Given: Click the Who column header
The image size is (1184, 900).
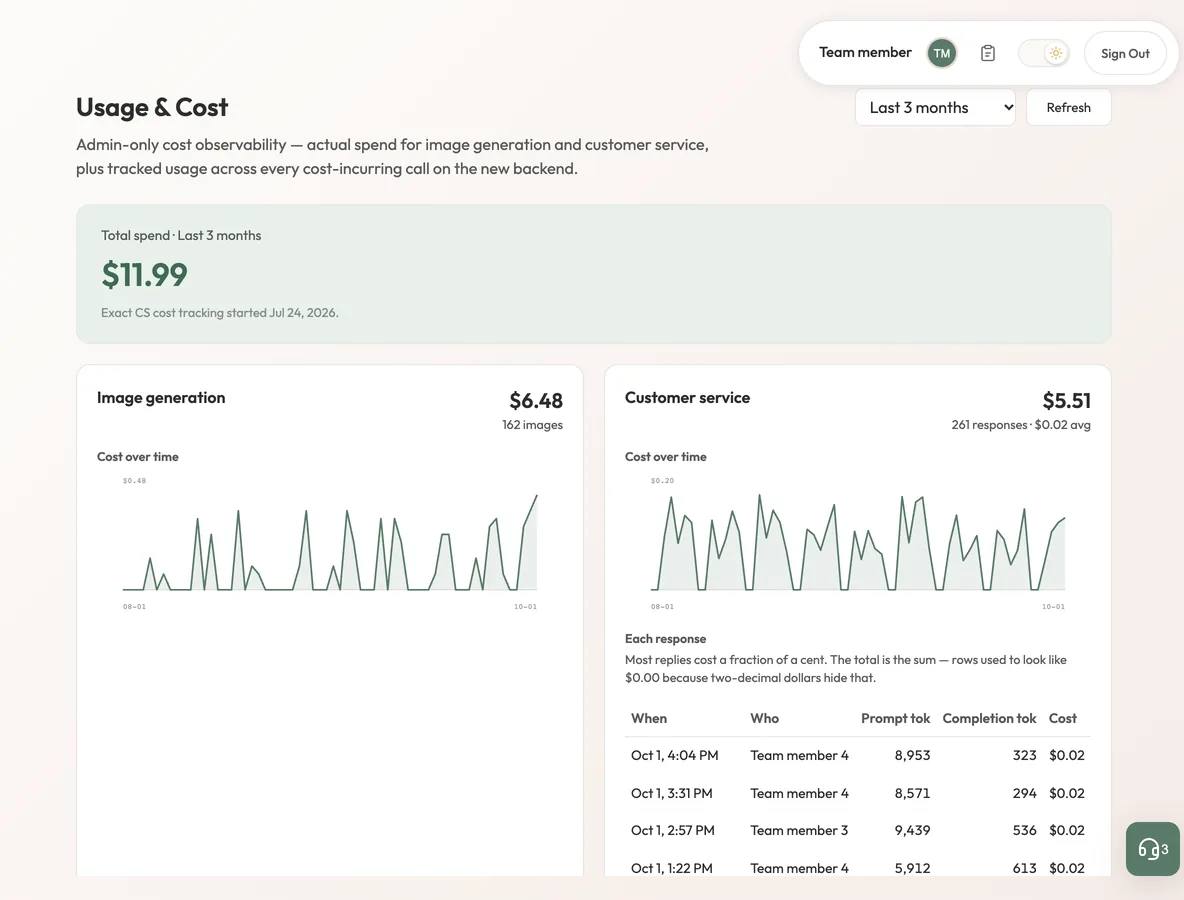Looking at the screenshot, I should click(764, 718).
